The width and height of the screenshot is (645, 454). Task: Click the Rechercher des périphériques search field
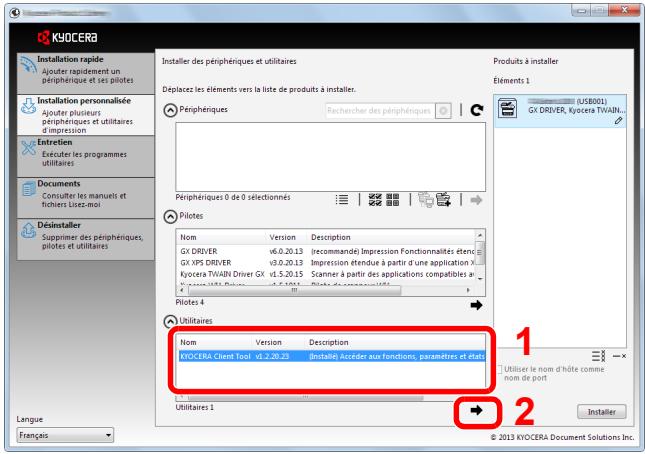(x=380, y=111)
